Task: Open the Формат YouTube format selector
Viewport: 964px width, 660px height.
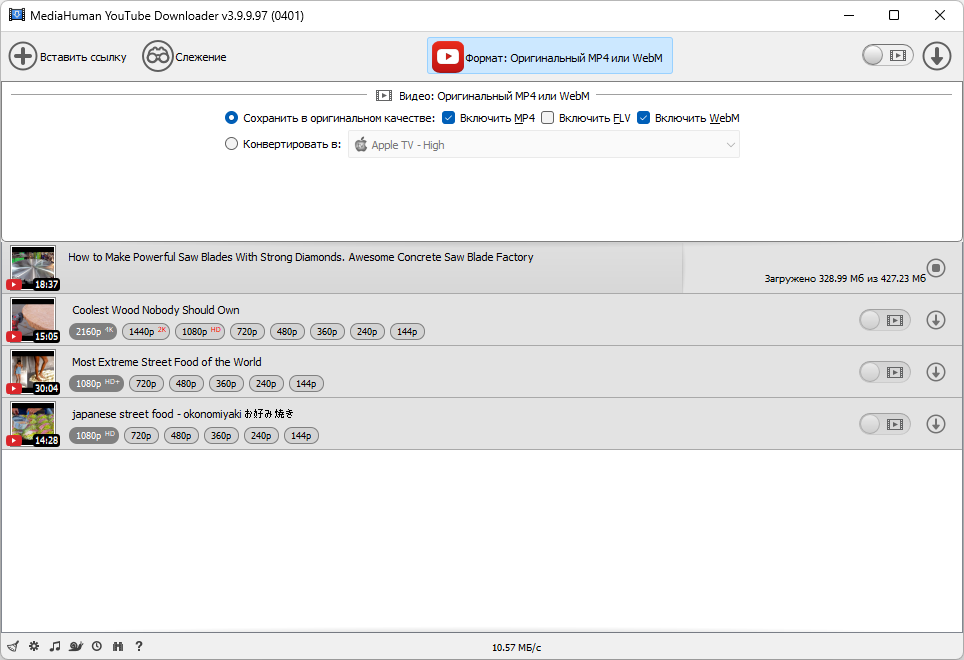Action: tap(550, 56)
